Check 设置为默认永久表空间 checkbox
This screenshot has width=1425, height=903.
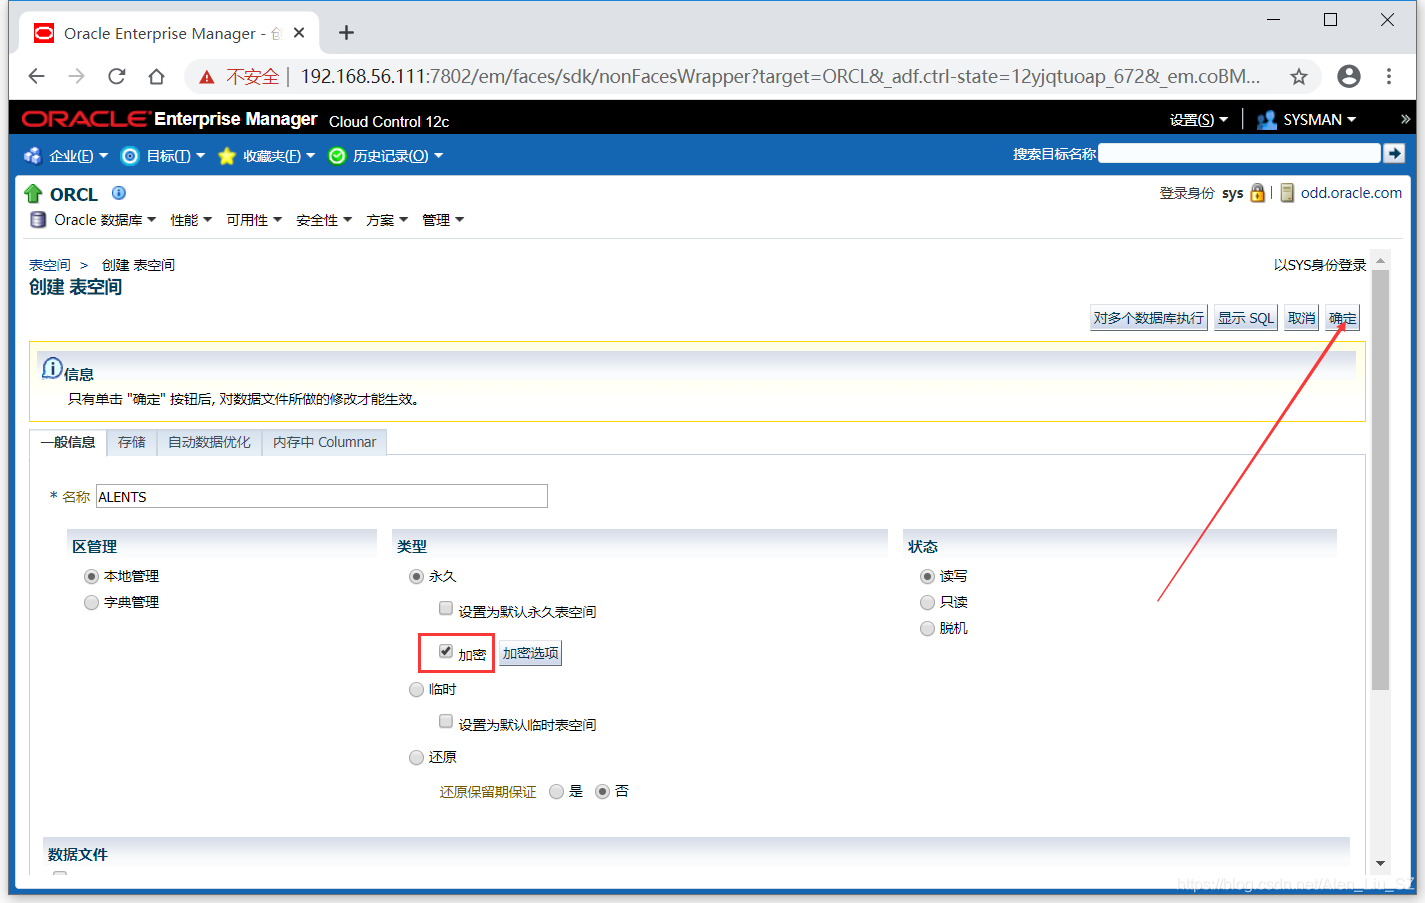446,608
